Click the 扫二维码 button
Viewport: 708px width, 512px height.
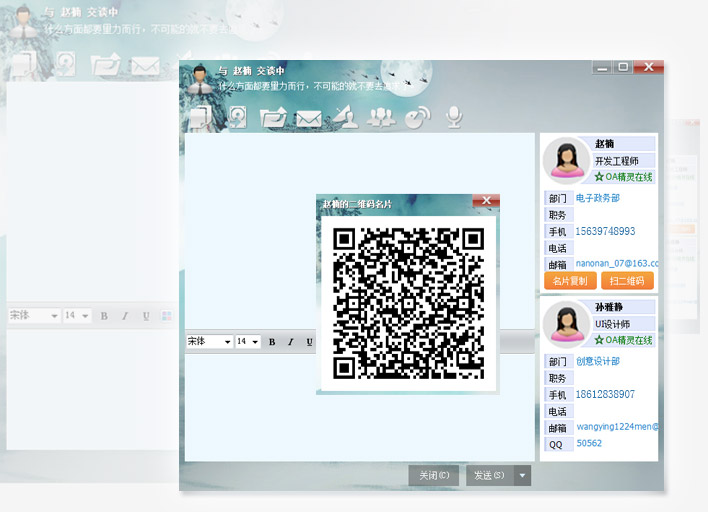pyautogui.click(x=627, y=281)
